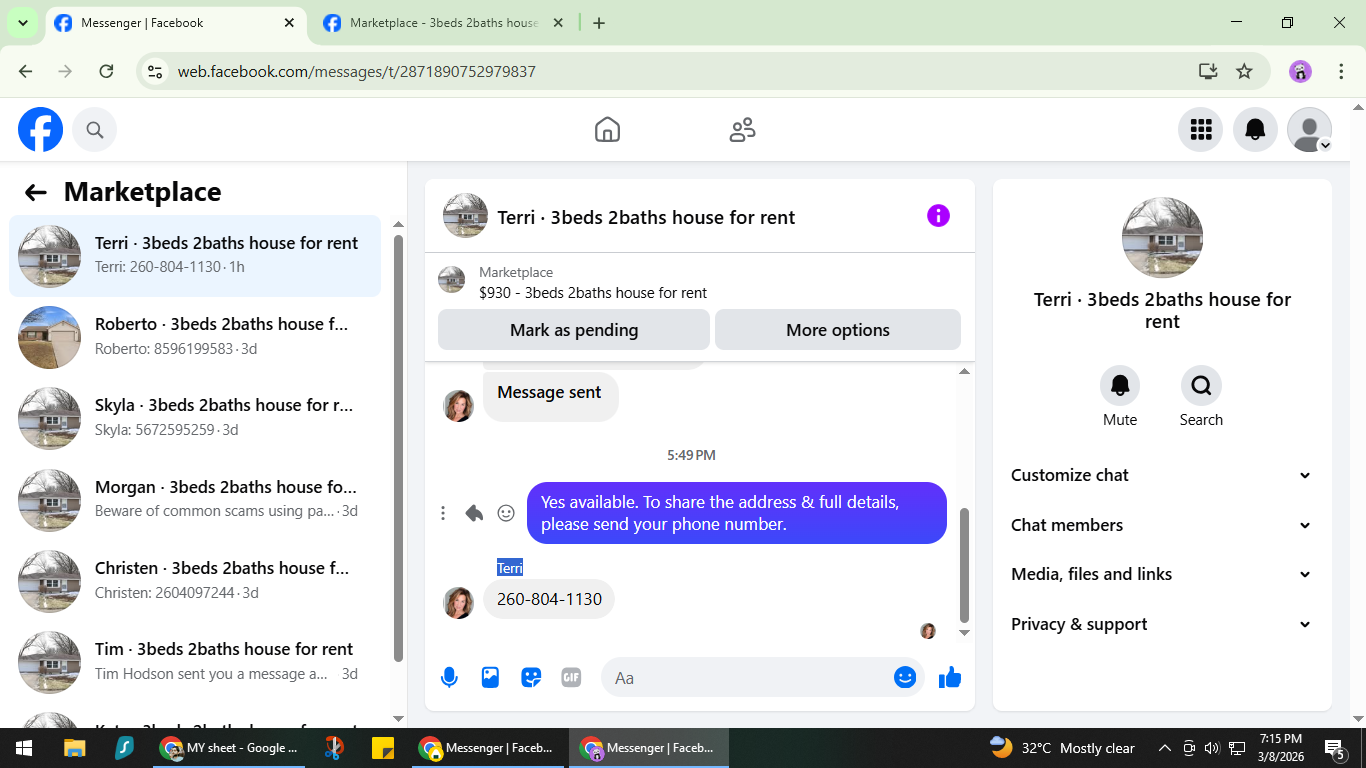The height and width of the screenshot is (768, 1366).
Task: Go back using Marketplace arrow
Action: (36, 192)
